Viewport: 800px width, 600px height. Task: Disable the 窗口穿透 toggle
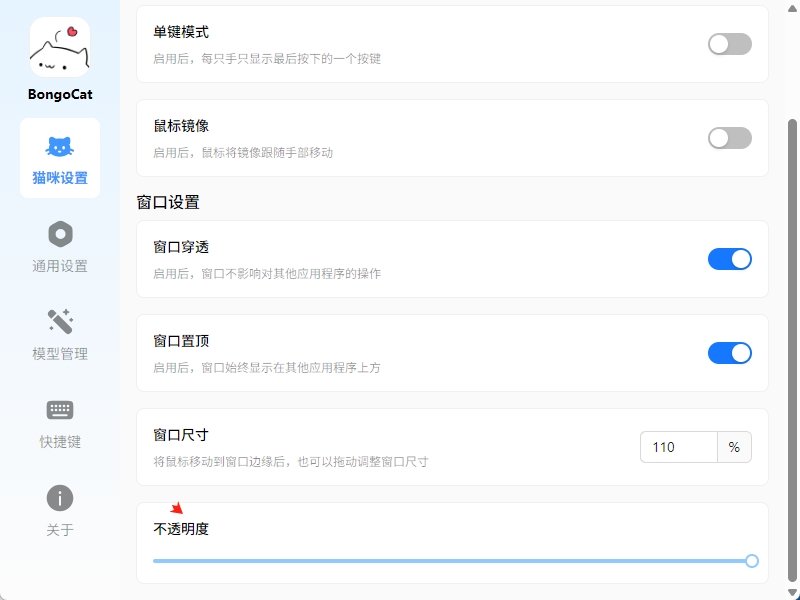[x=729, y=259]
